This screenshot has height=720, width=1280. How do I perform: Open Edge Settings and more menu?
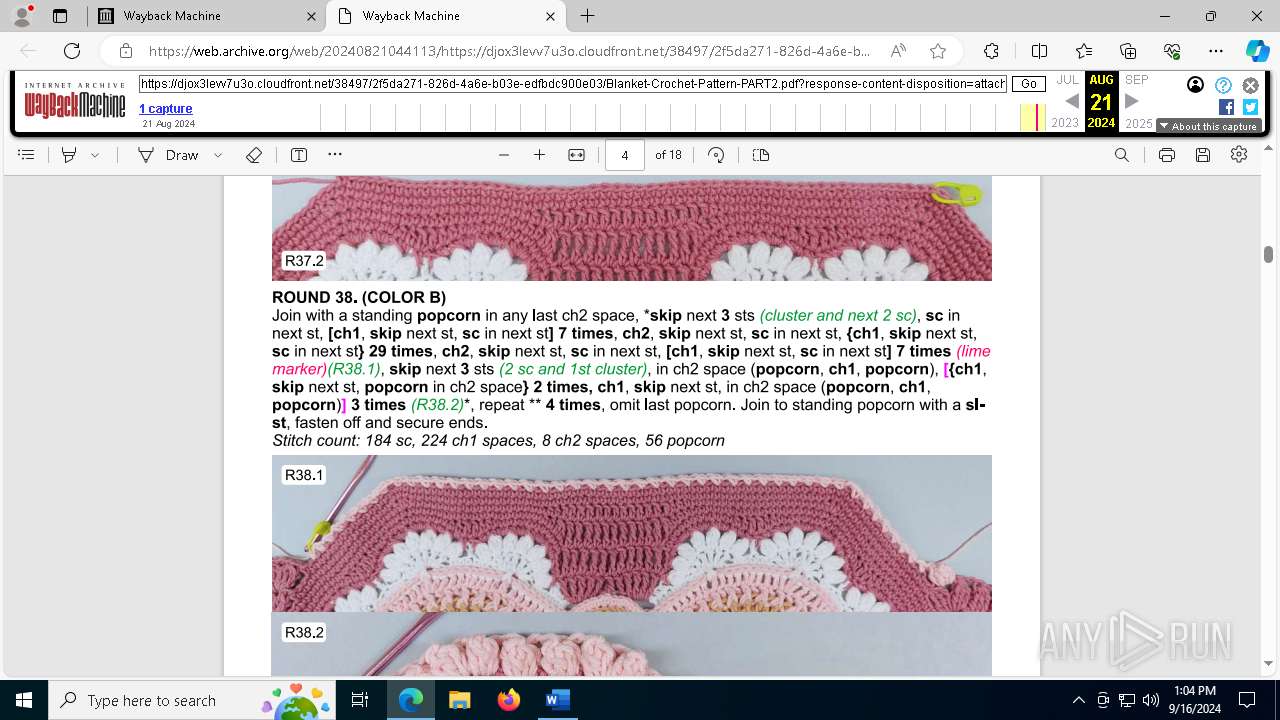click(x=1216, y=51)
